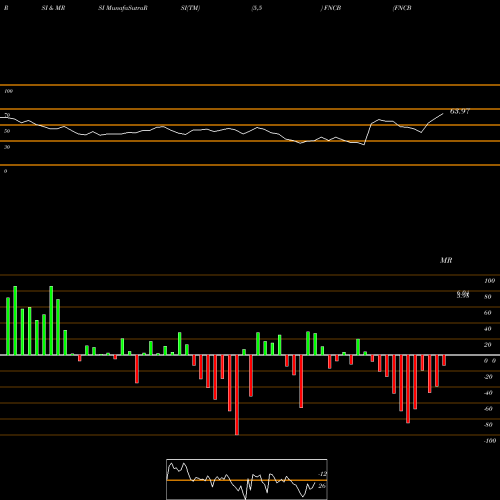500x500 pixels.
Task: Click the -100 label on the MR axis
Action: tap(489, 441)
